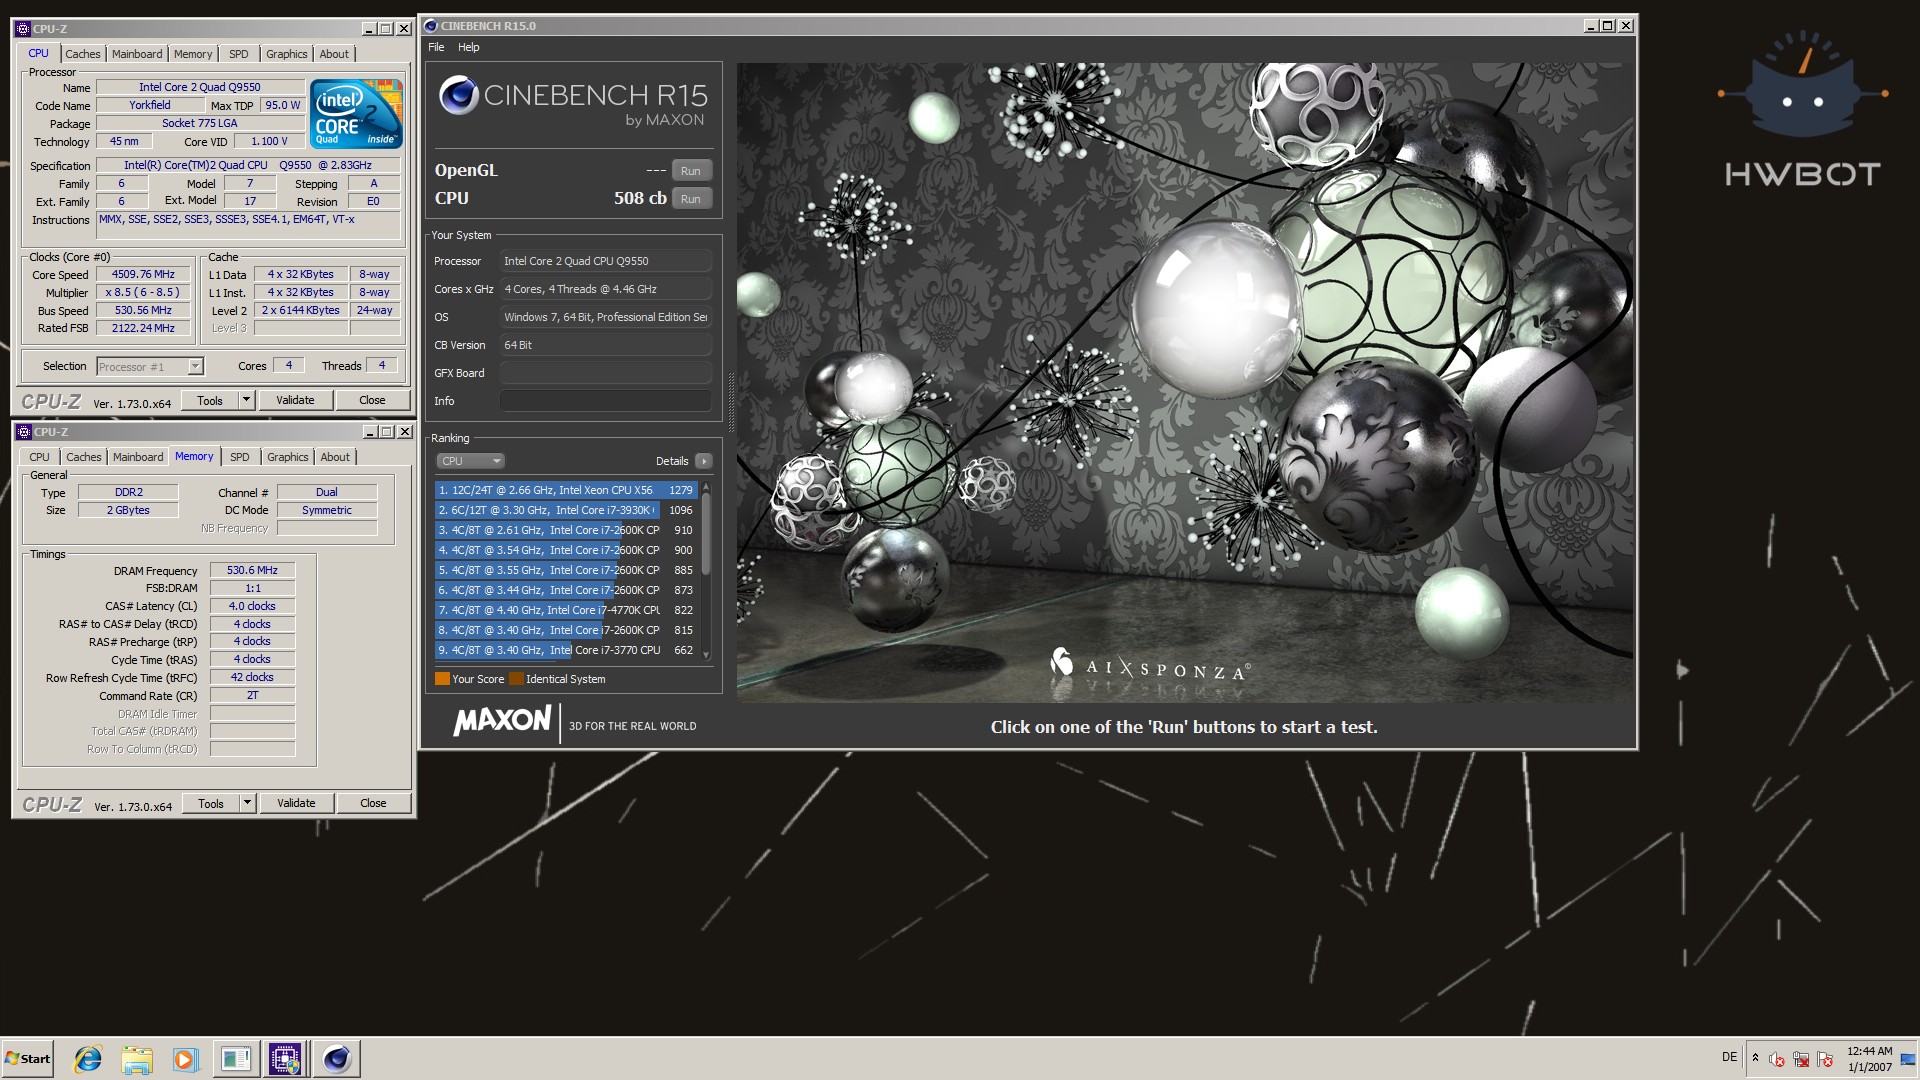Click the Cinebench title bar icon

click(x=431, y=26)
